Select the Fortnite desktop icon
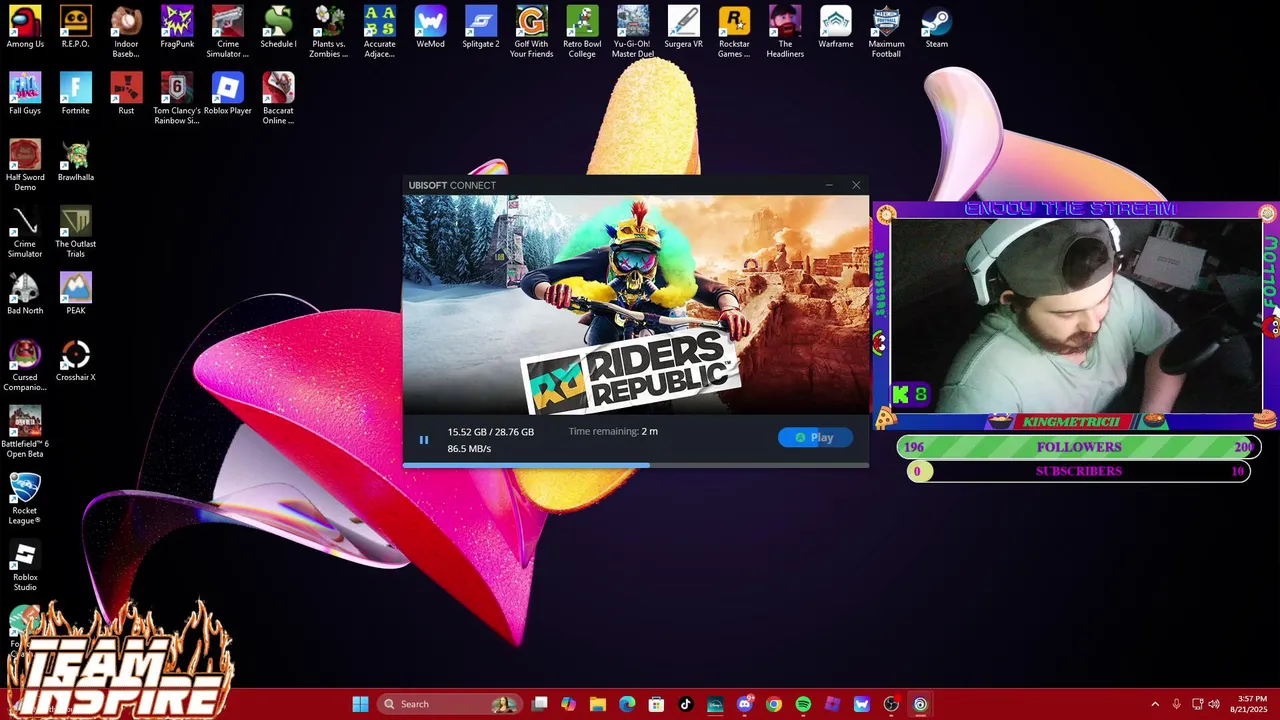 (x=75, y=94)
